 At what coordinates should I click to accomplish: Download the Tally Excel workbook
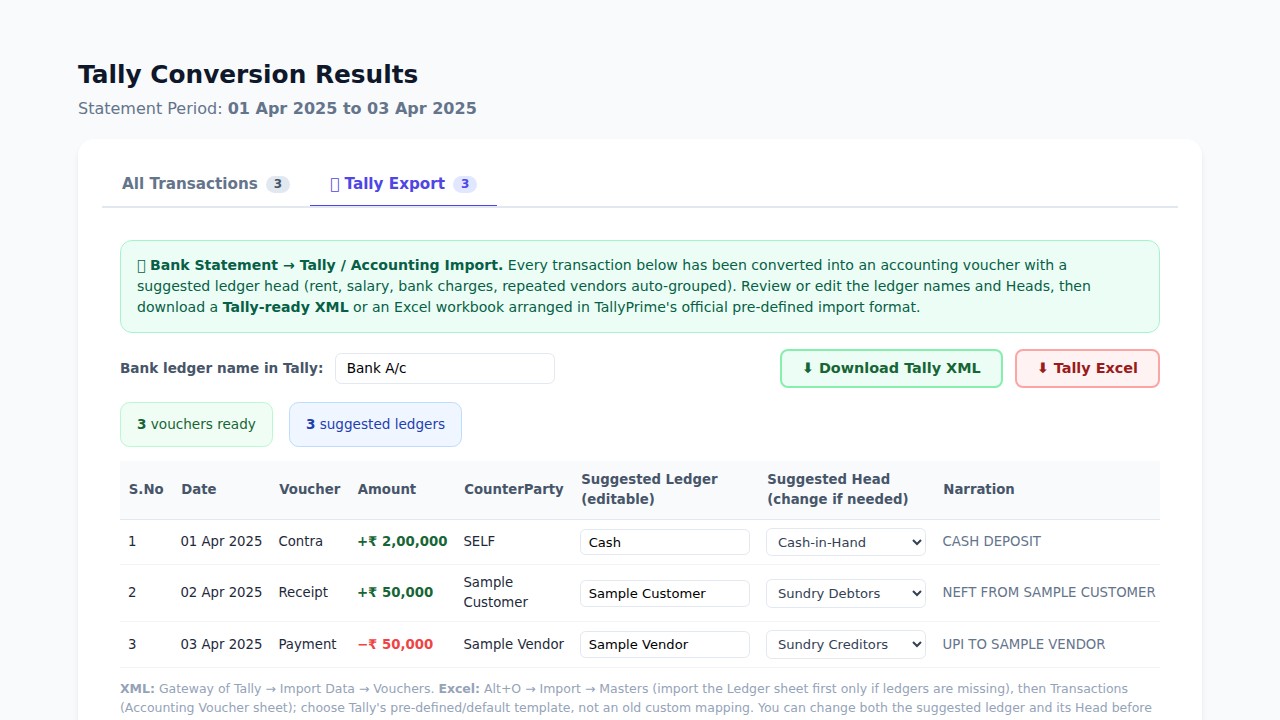pyautogui.click(x=1087, y=368)
